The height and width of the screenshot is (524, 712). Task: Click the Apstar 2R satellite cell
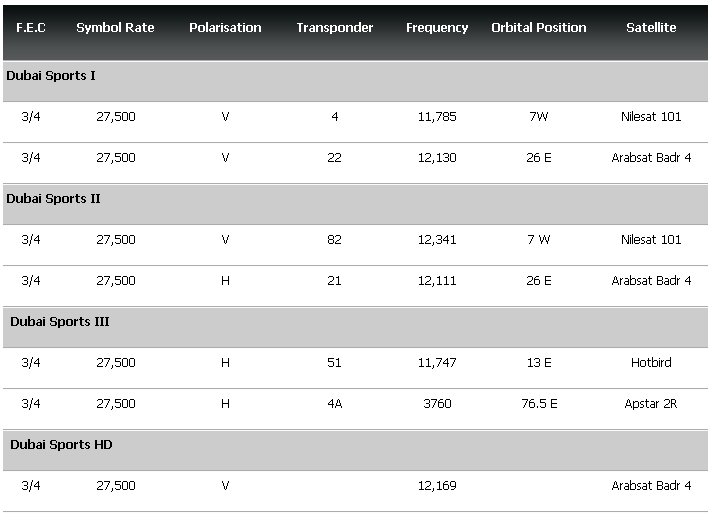click(x=651, y=404)
